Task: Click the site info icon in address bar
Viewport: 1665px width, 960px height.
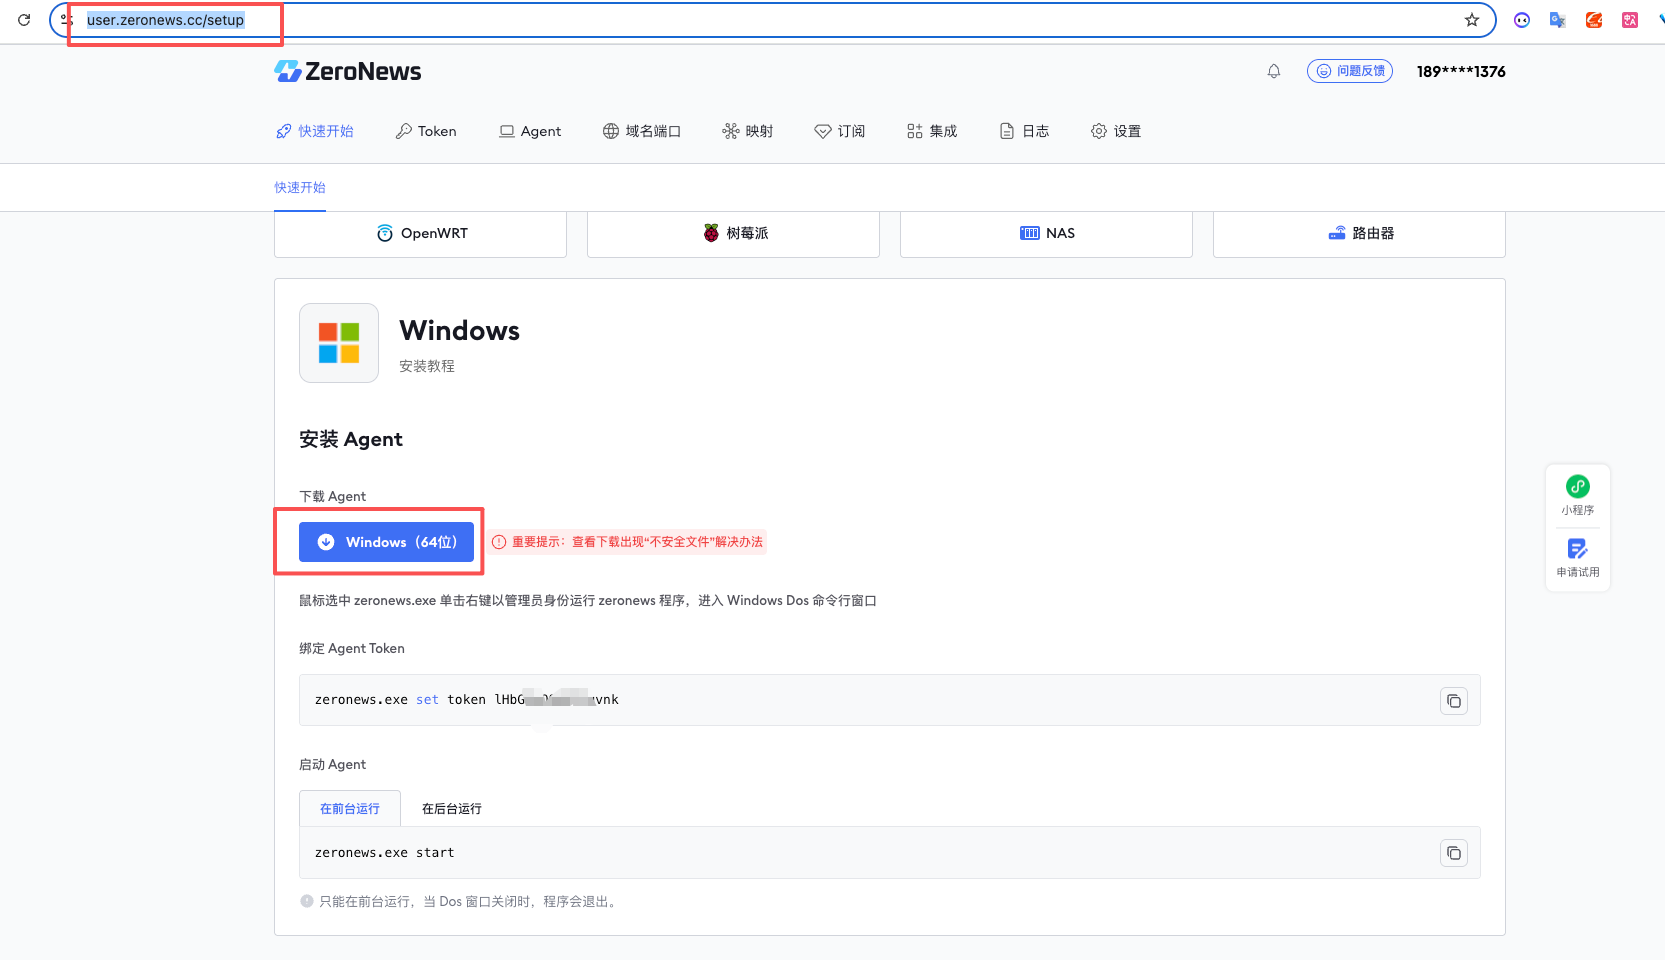Action: (x=67, y=20)
